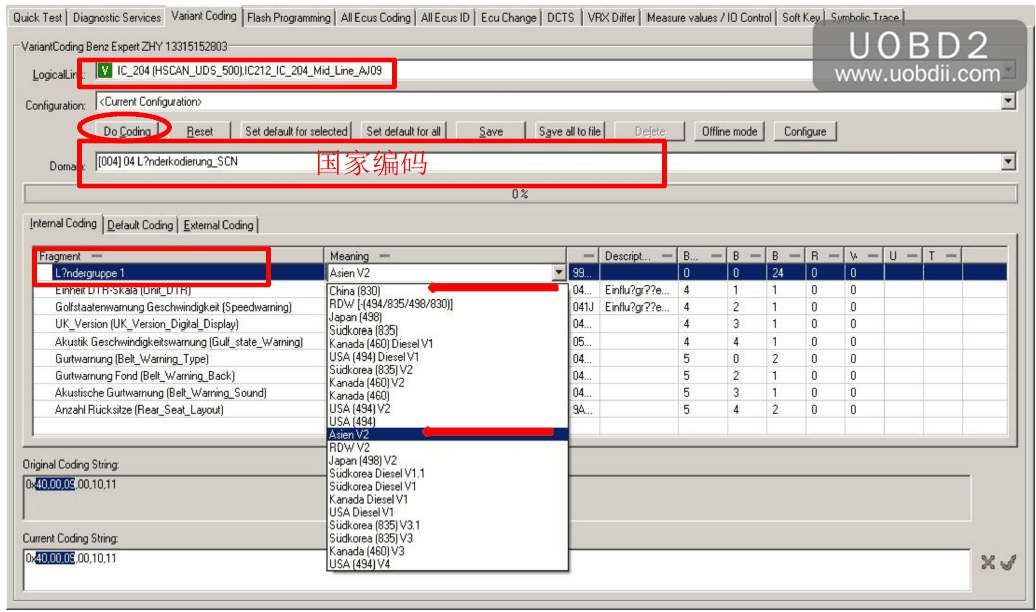This screenshot has height=612, width=1036.
Task: Select the highlighted Asien V2 list entry
Action: [x=447, y=434]
